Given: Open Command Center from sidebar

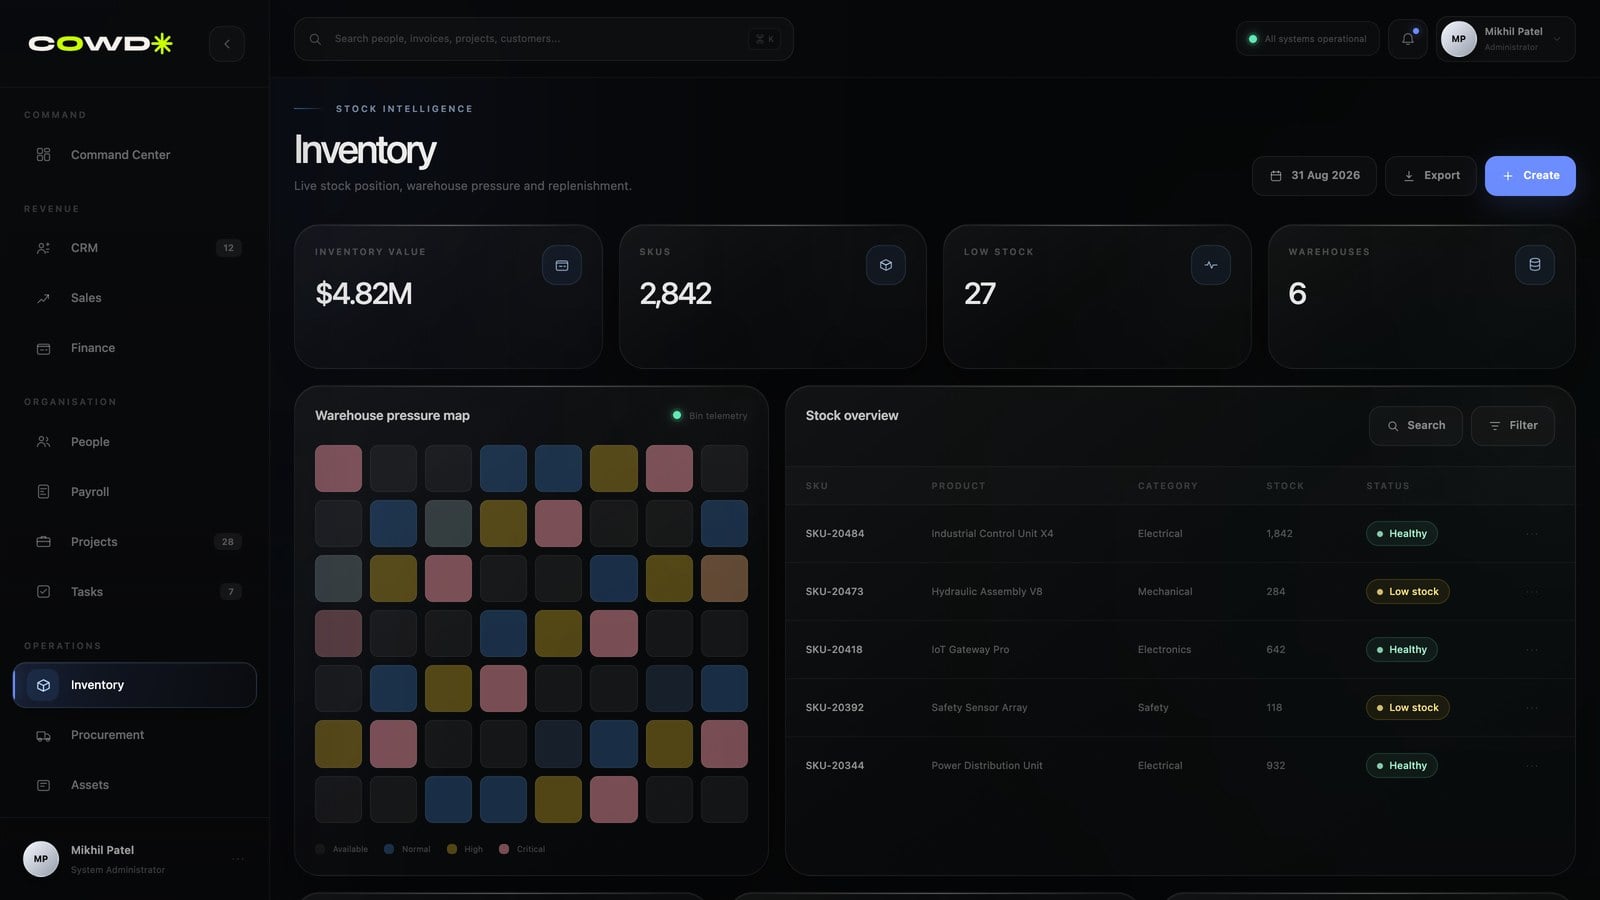Looking at the screenshot, I should (x=135, y=155).
